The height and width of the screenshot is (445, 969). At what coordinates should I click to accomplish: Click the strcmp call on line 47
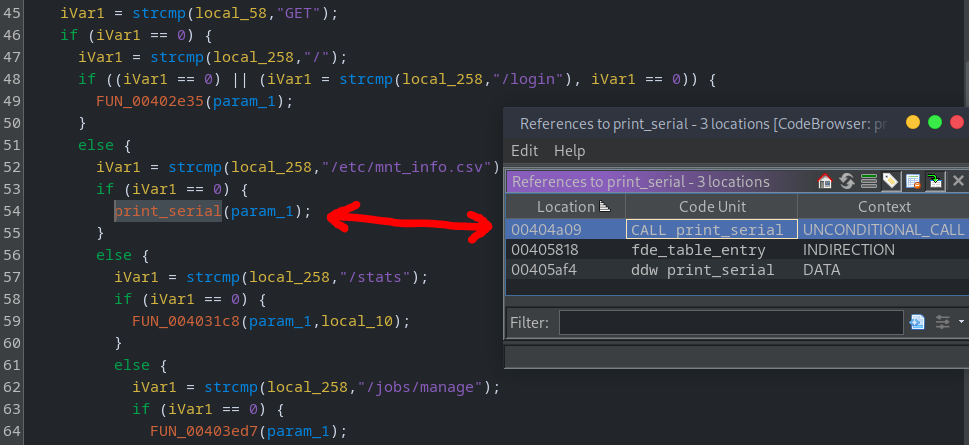[177, 57]
